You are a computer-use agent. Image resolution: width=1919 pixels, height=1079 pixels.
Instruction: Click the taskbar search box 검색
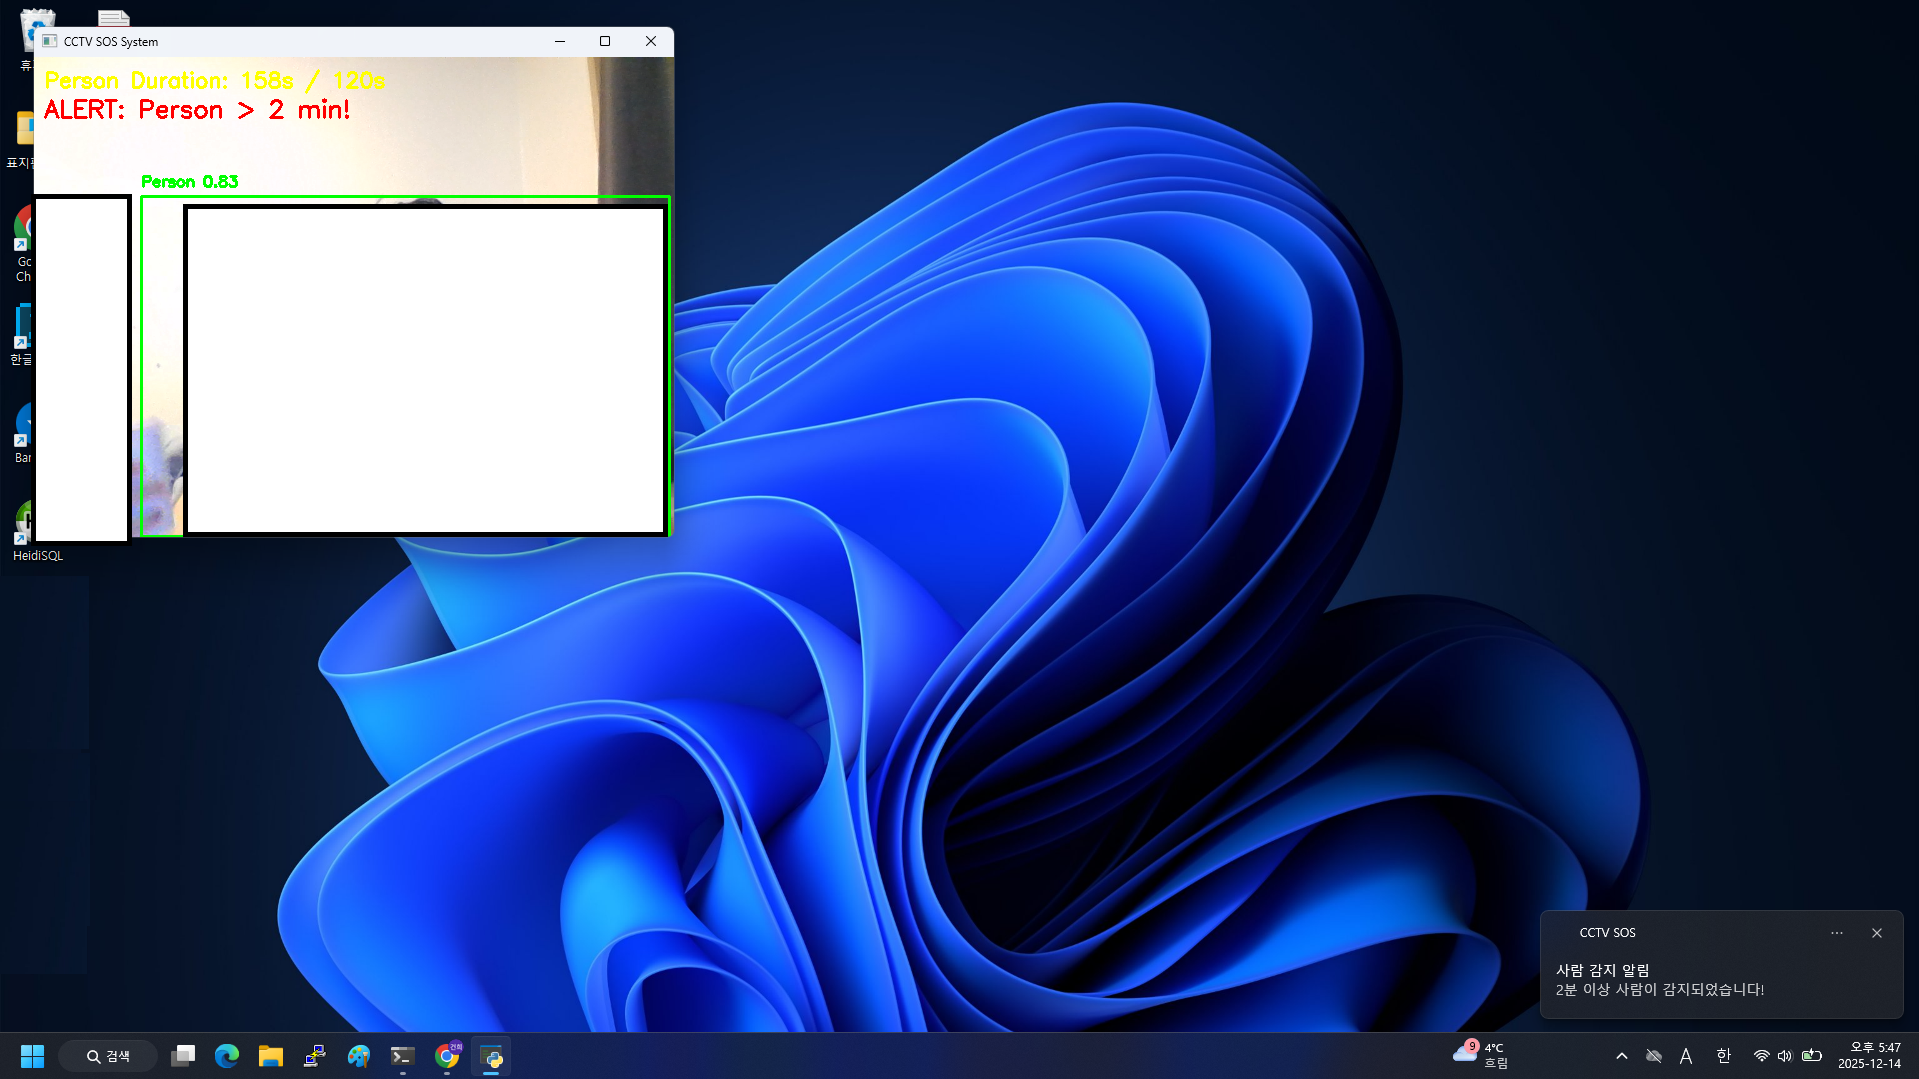(x=108, y=1056)
